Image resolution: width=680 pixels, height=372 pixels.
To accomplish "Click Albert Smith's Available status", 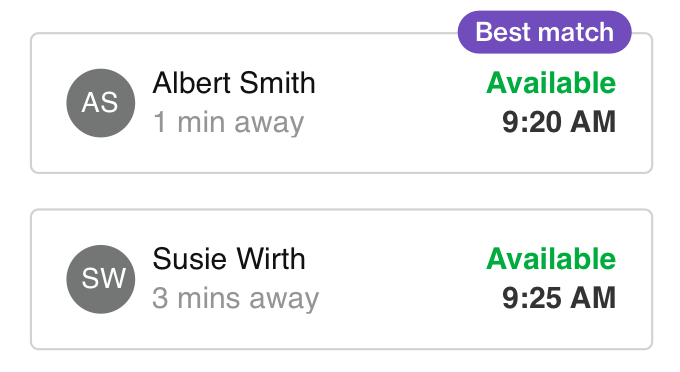I will point(551,82).
